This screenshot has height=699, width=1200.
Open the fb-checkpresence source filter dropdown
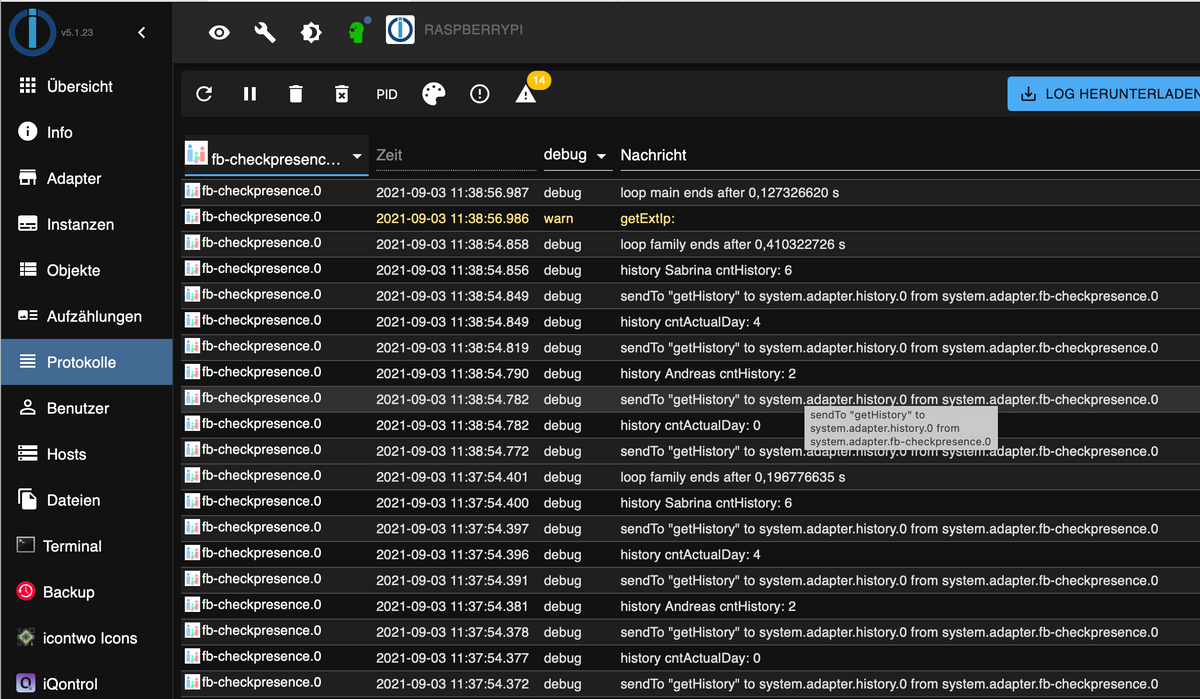pyautogui.click(x=276, y=156)
